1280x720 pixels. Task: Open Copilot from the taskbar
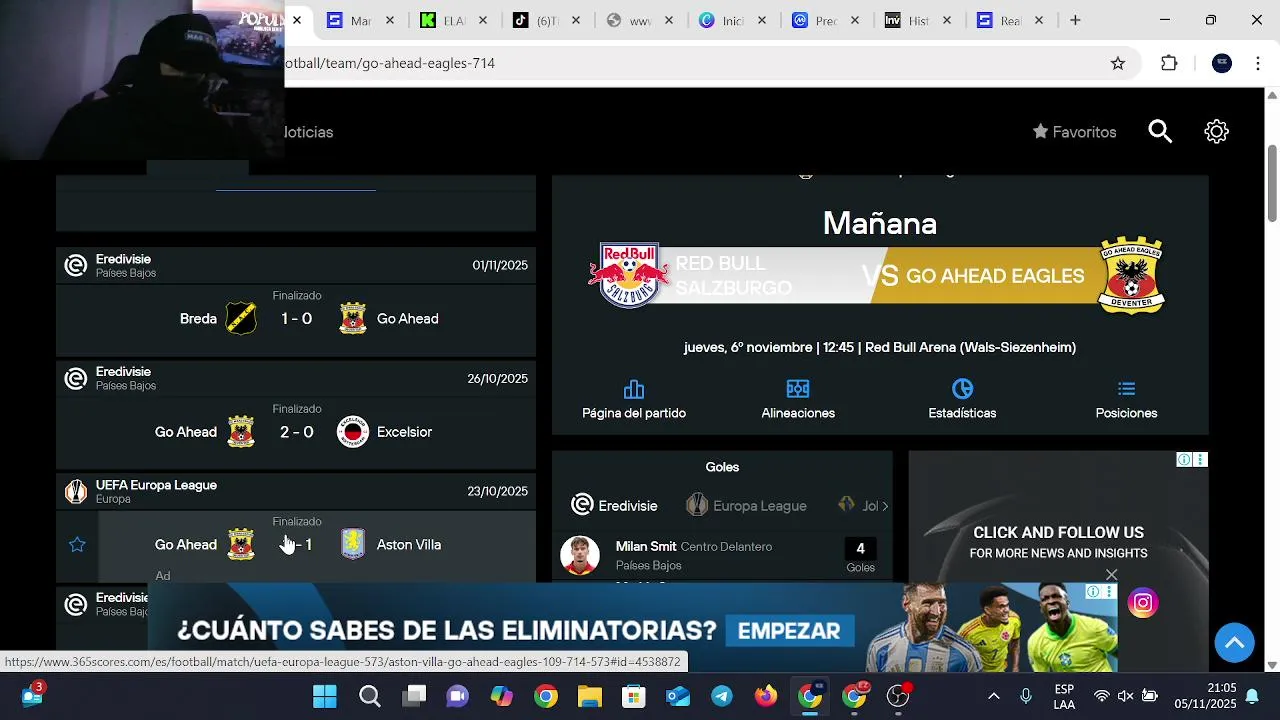click(502, 696)
